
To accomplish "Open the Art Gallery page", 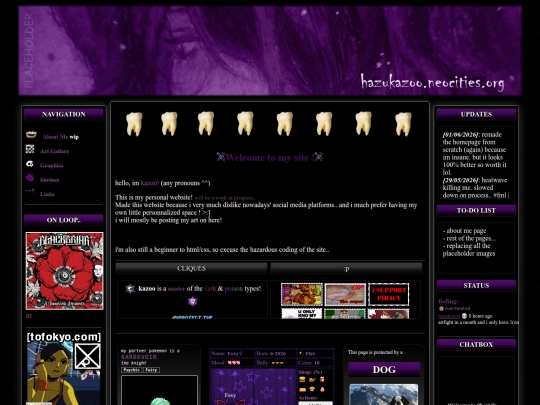I will [54, 151].
